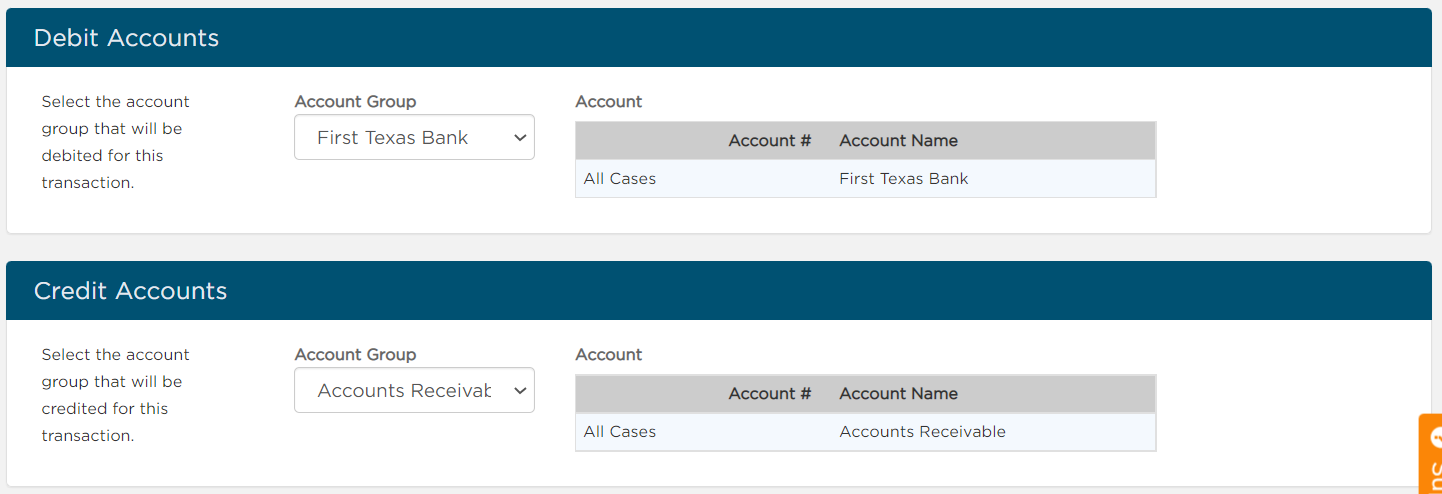Click the credited account group instruction text
Viewport: 1442px width, 494px height.
(x=115, y=395)
